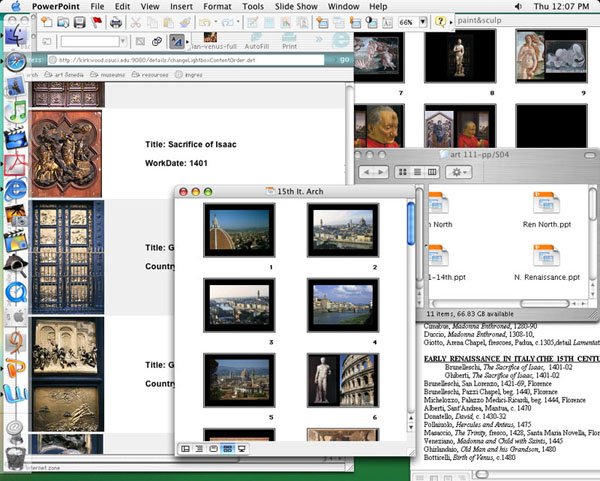Select slide 1 thumbnail in 15th It. Arch
Viewport: 600px width, 481px height.
pyautogui.click(x=239, y=230)
